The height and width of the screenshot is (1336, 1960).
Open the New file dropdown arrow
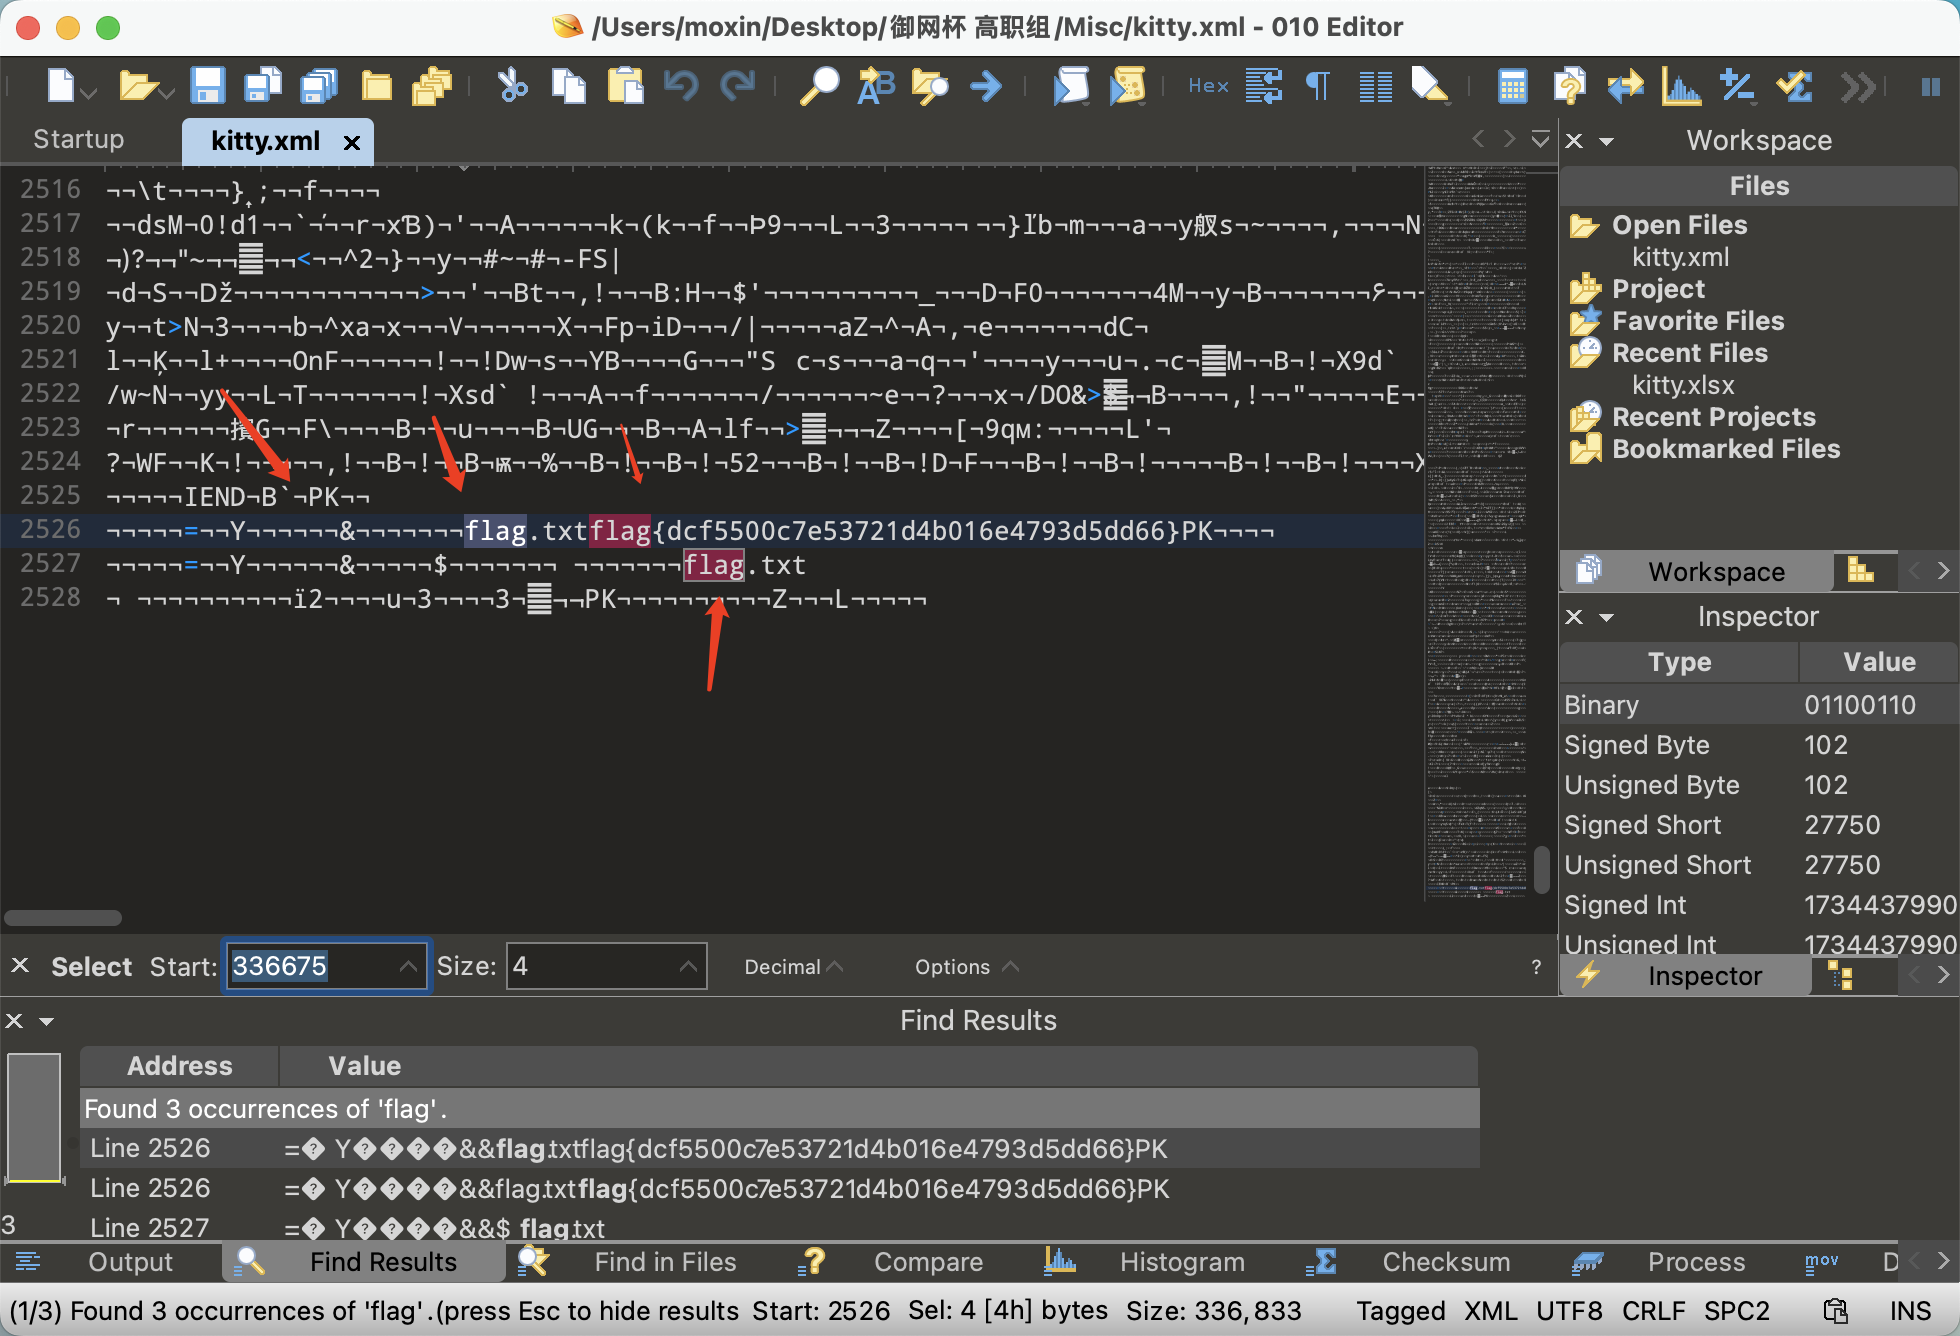pyautogui.click(x=90, y=93)
